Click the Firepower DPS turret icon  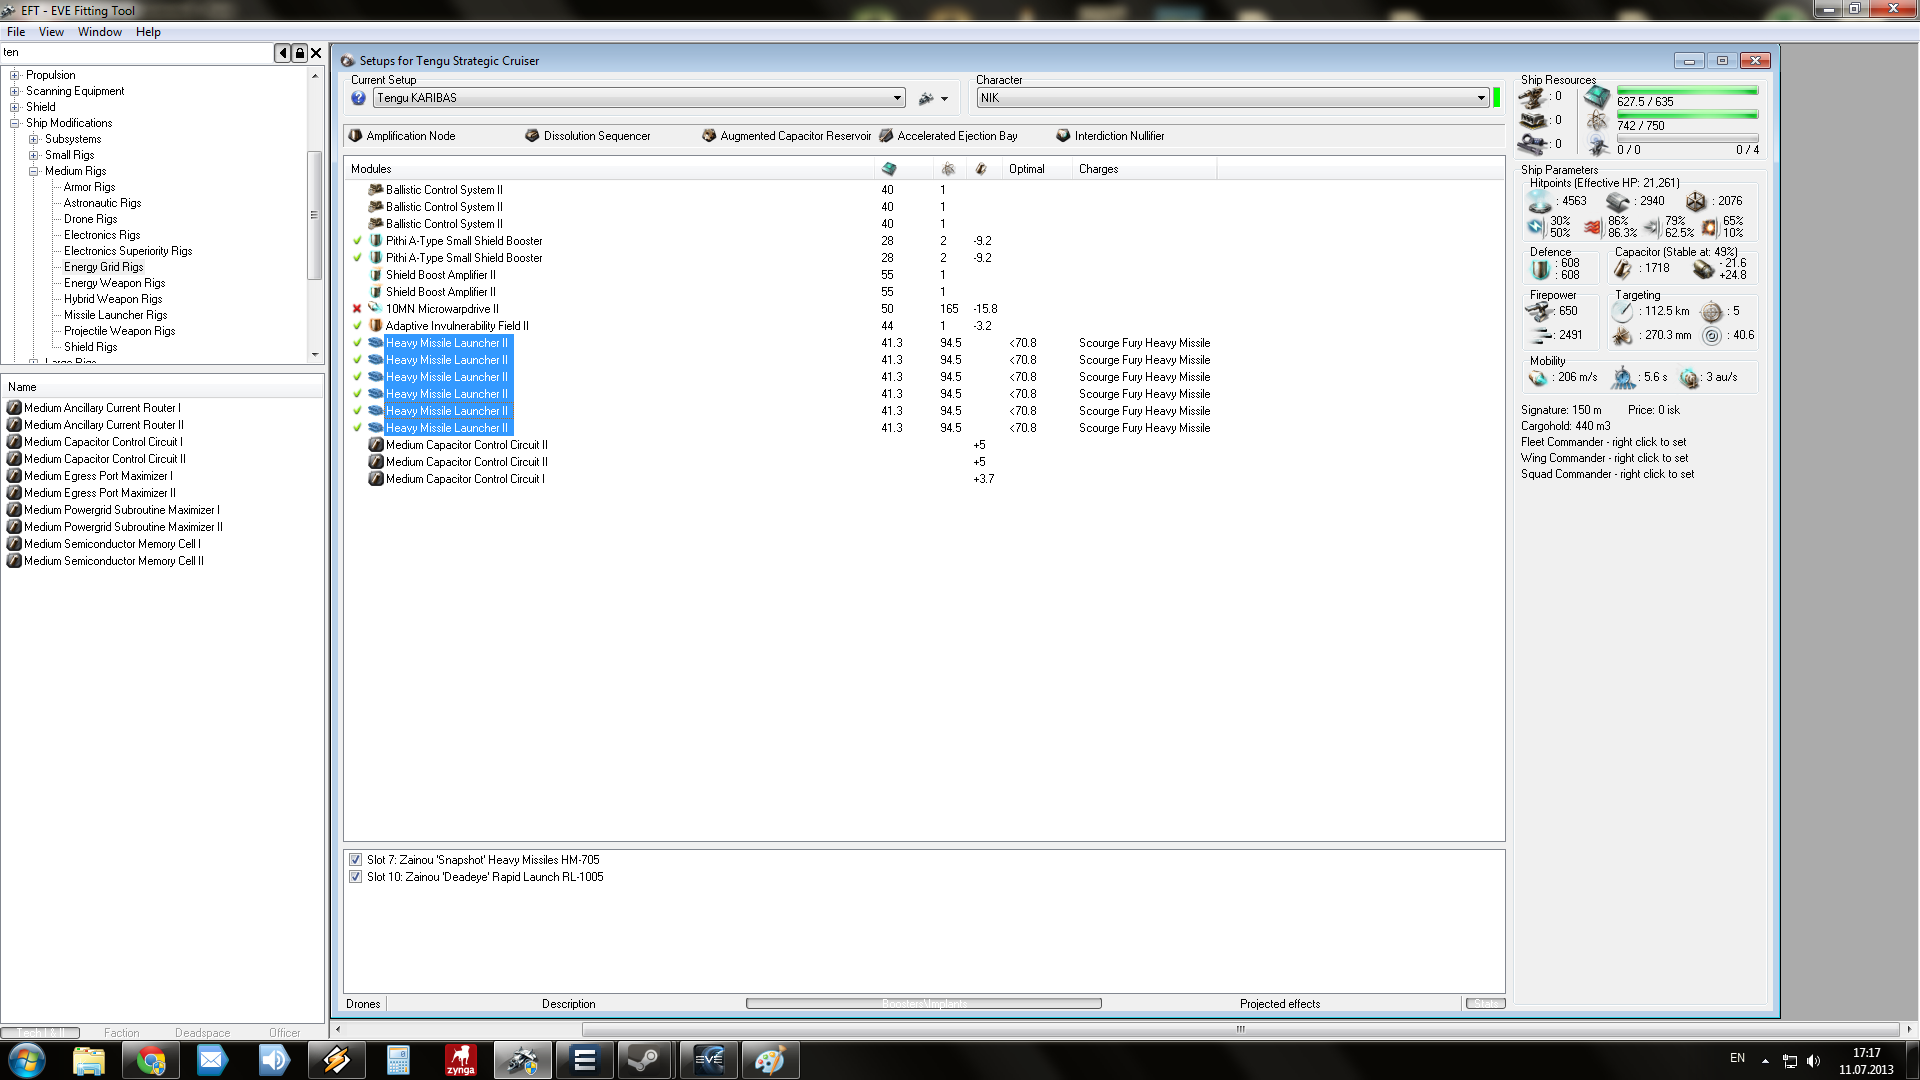click(1538, 311)
